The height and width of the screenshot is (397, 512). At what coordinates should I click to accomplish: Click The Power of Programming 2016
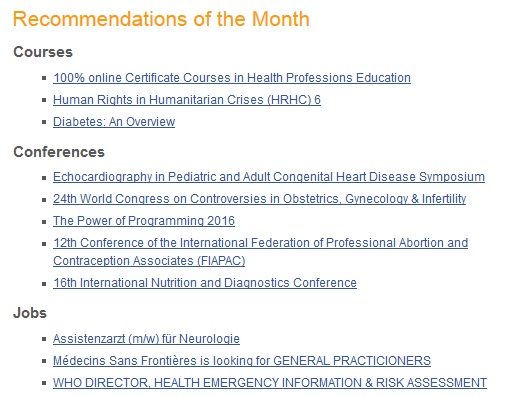[144, 221]
